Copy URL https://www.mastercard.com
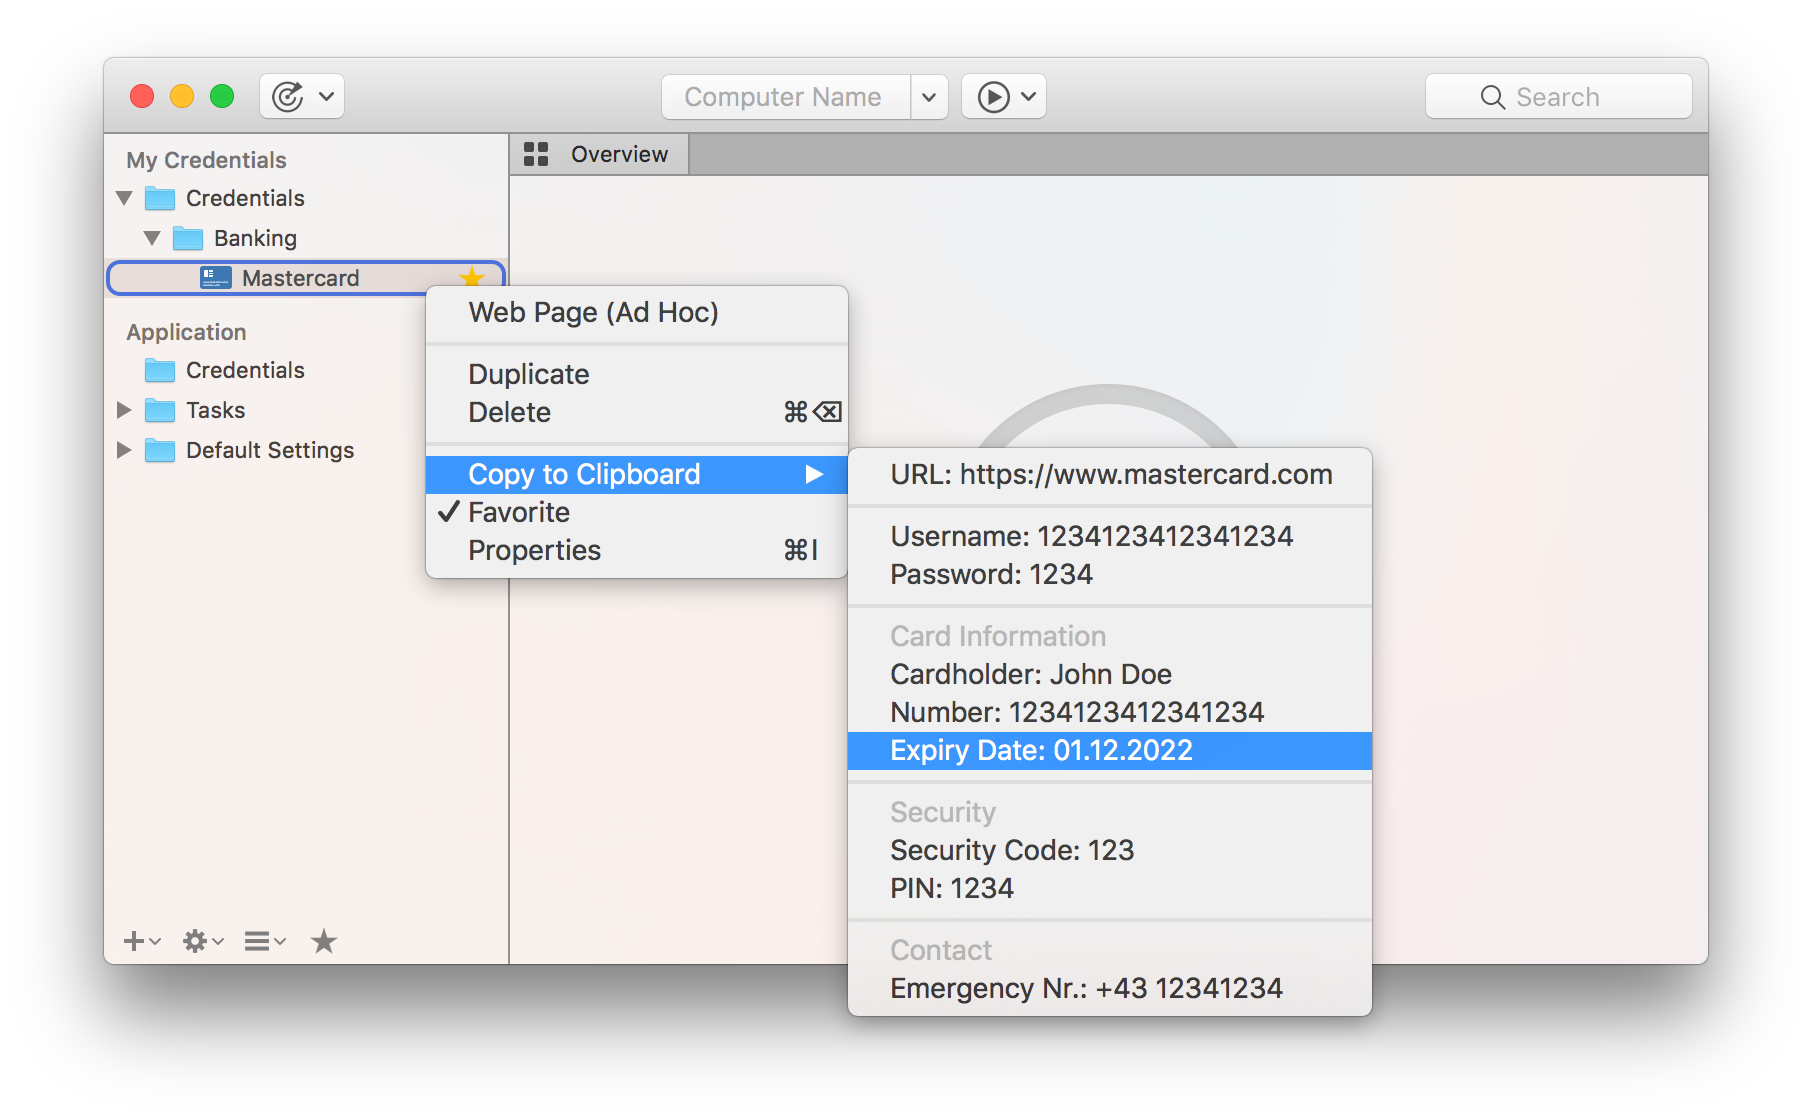This screenshot has height=1120, width=1812. (1110, 474)
